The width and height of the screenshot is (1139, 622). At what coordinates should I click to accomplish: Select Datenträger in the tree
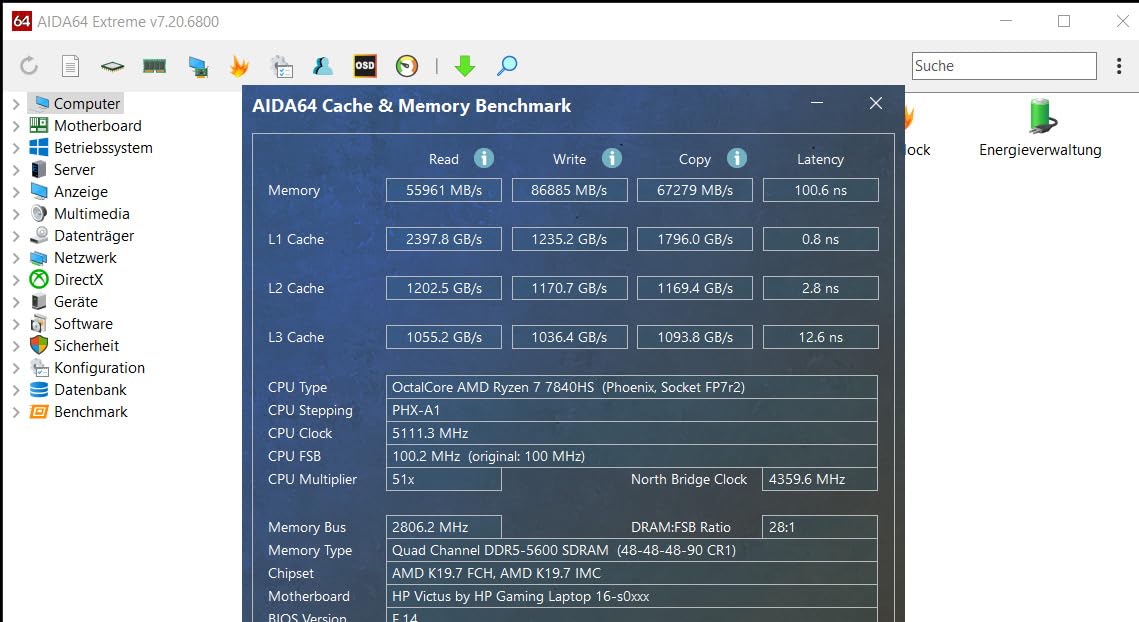pyautogui.click(x=94, y=235)
